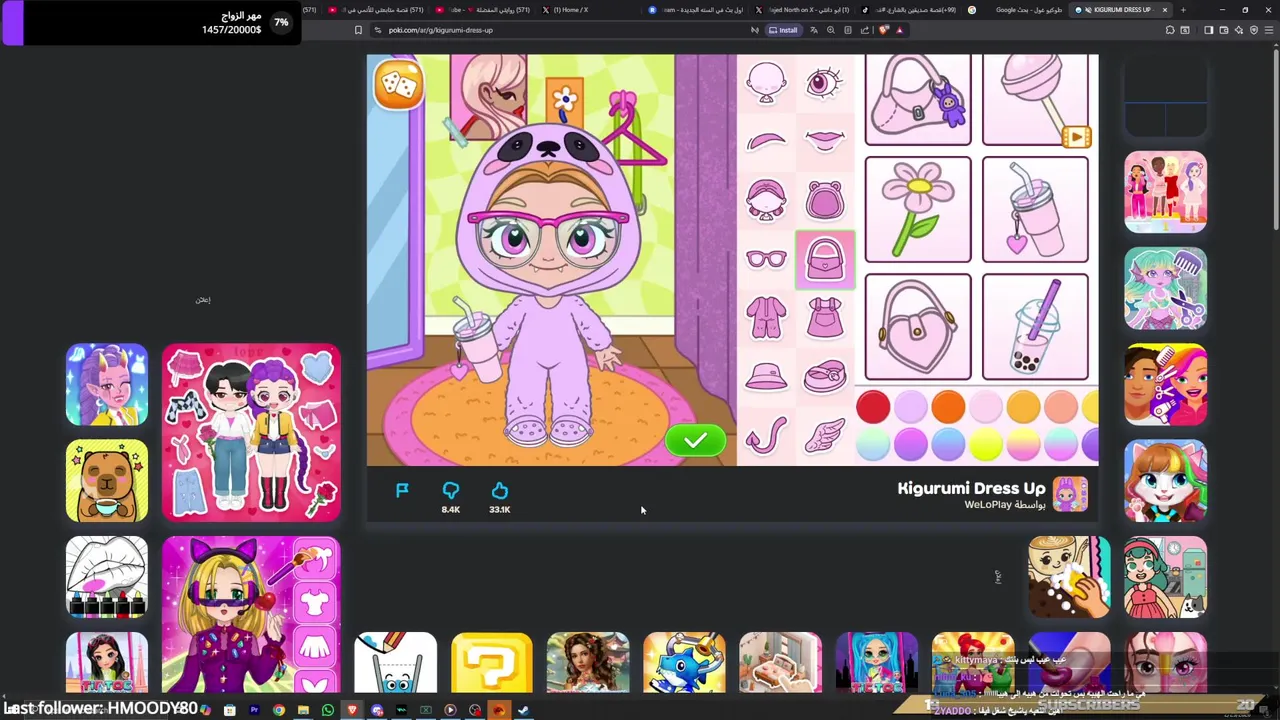Open the bedroom decorating game thumbnail
The height and width of the screenshot is (720, 1280).
tap(780, 662)
